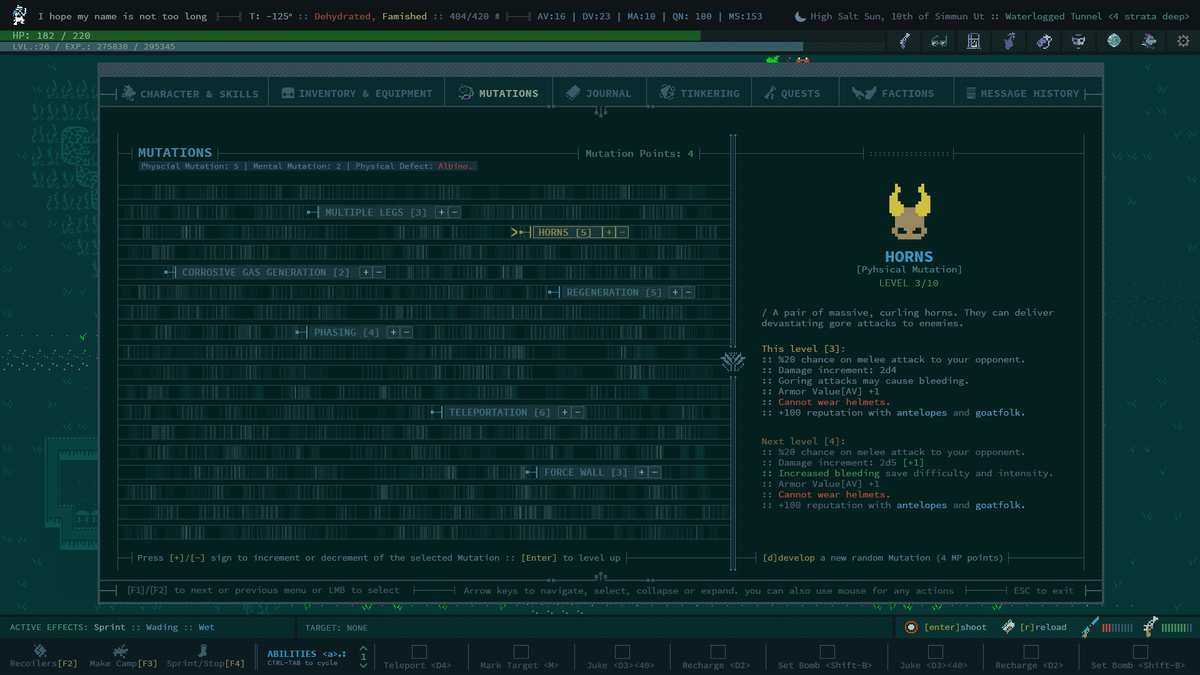Decrement Multiple Legs with its minus button
Viewport: 1200px width, 675px height.
pyautogui.click(x=455, y=212)
